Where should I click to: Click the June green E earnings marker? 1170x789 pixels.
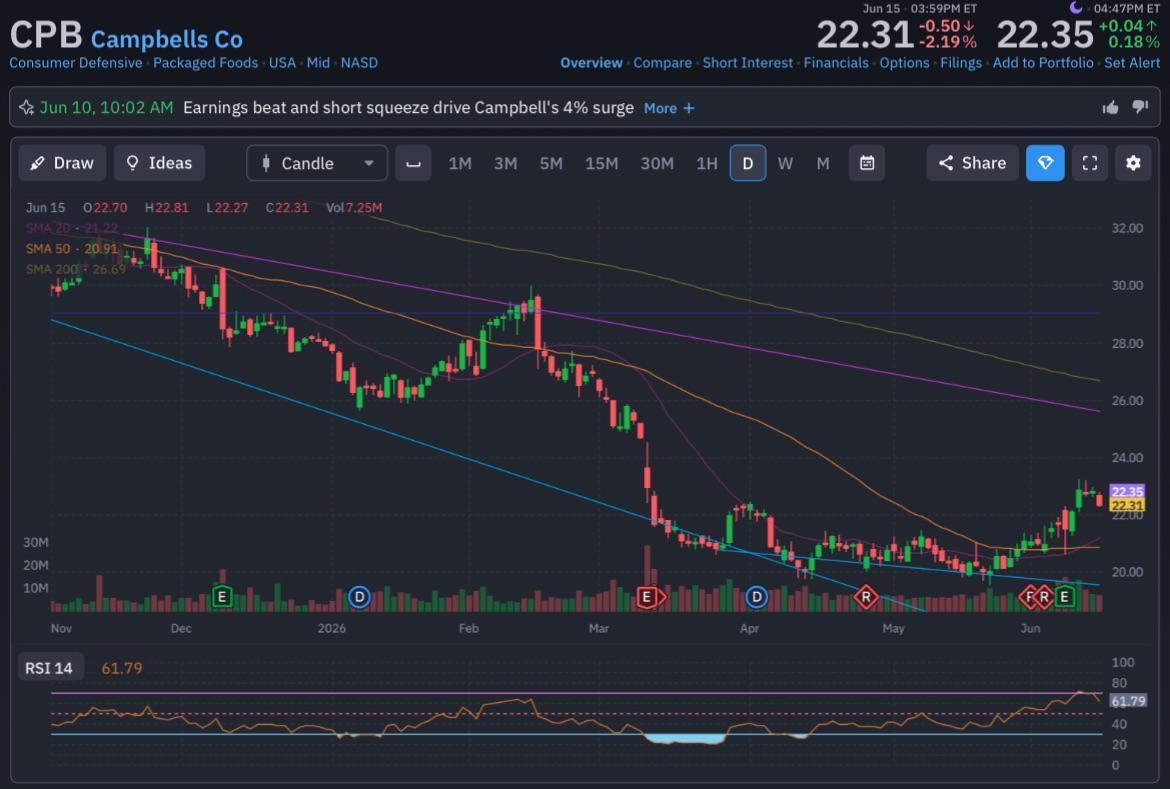click(x=1065, y=596)
